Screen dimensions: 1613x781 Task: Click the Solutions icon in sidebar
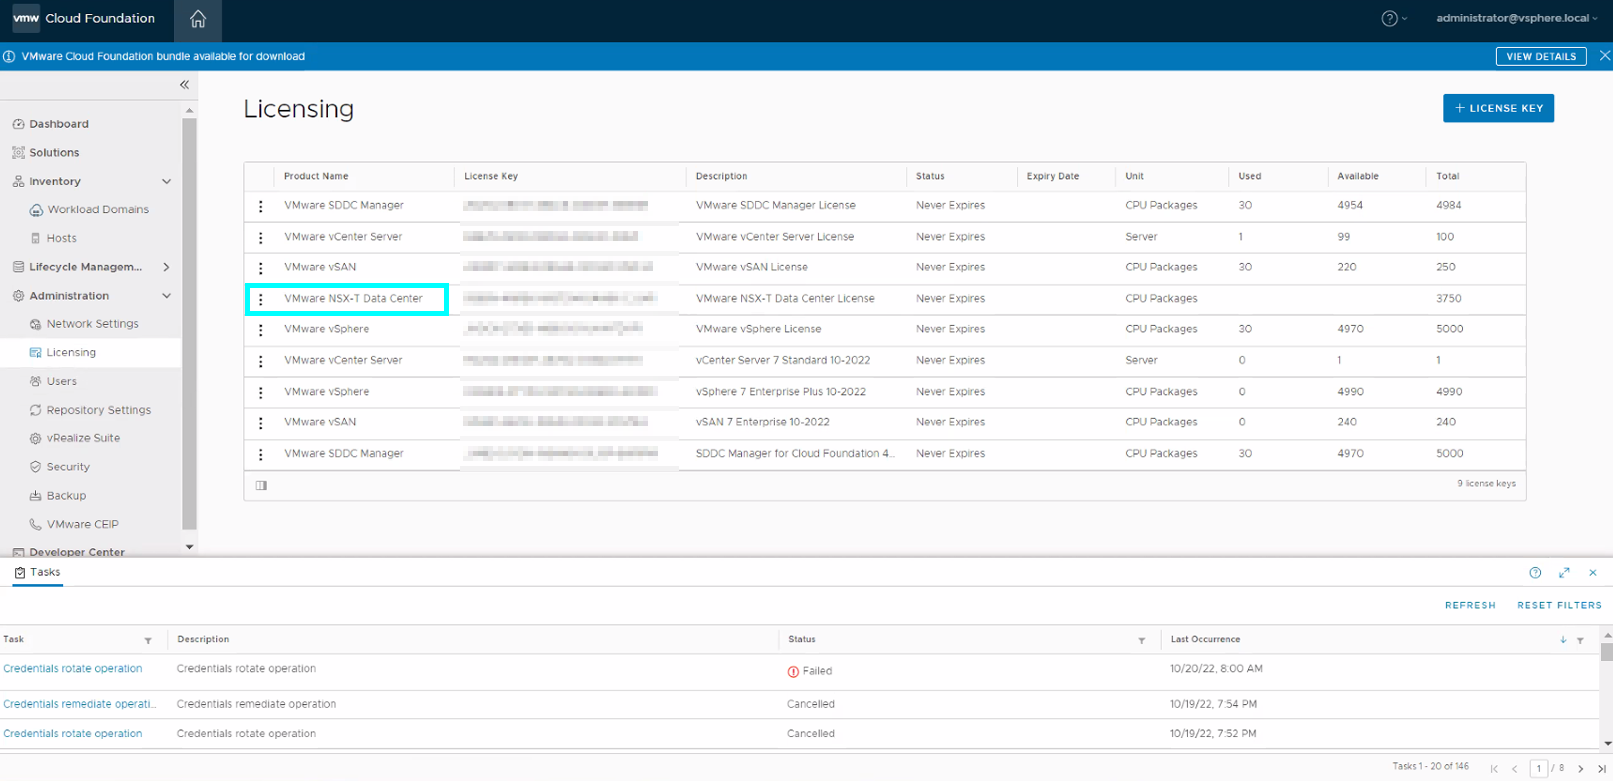click(x=18, y=153)
